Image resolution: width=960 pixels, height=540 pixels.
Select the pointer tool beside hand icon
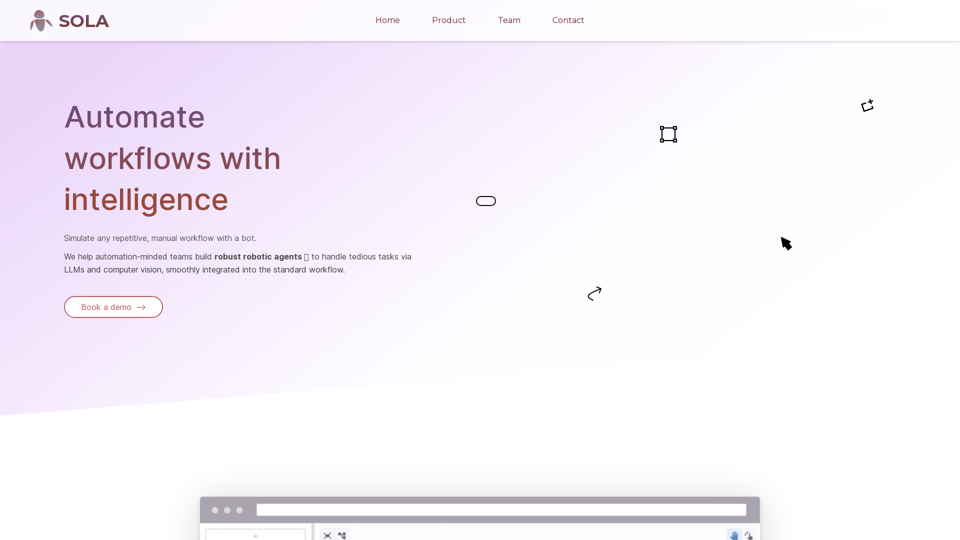[x=748, y=535]
